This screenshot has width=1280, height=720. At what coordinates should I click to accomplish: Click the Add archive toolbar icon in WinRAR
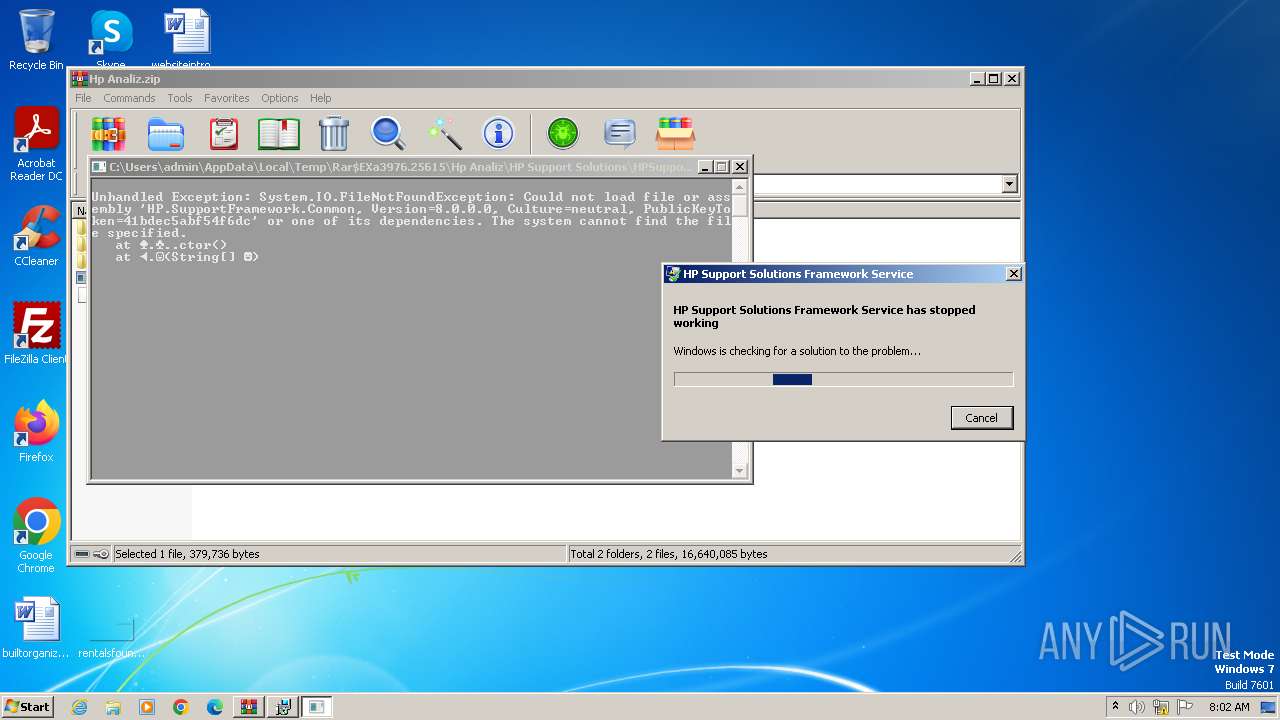tap(108, 133)
